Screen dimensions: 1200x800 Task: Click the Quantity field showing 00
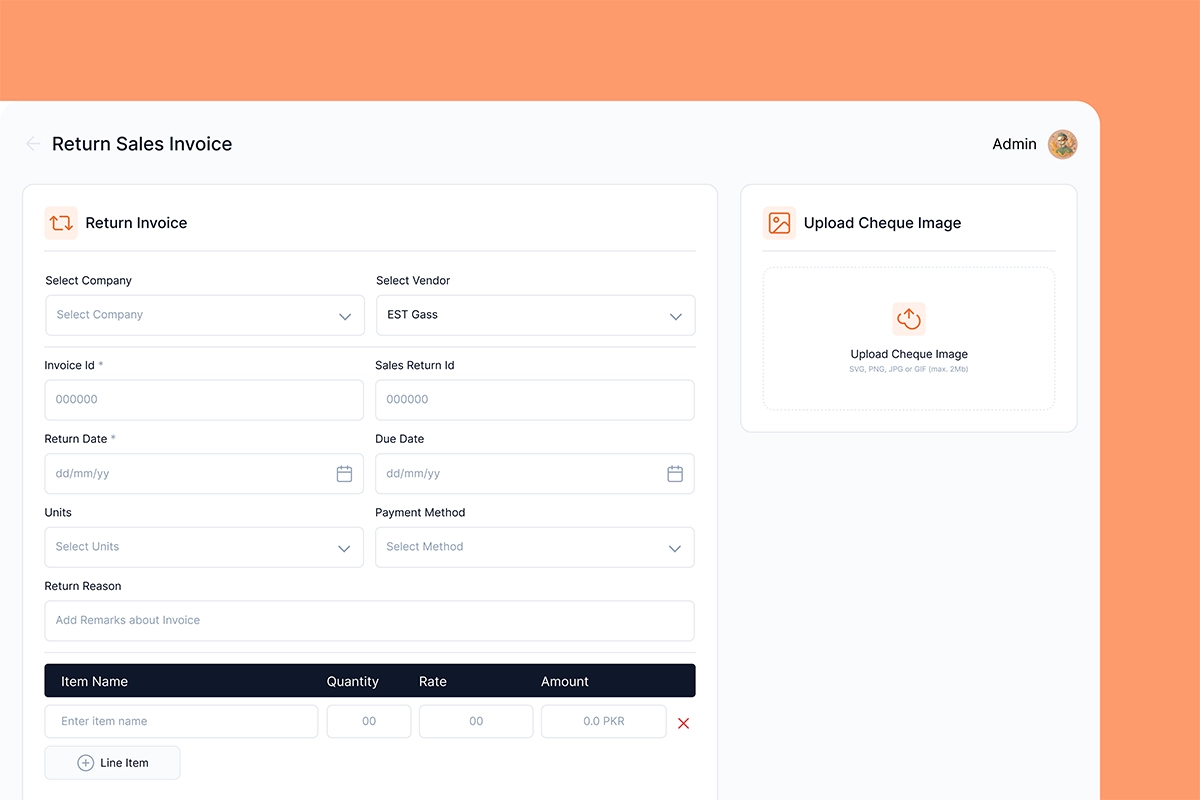[368, 721]
